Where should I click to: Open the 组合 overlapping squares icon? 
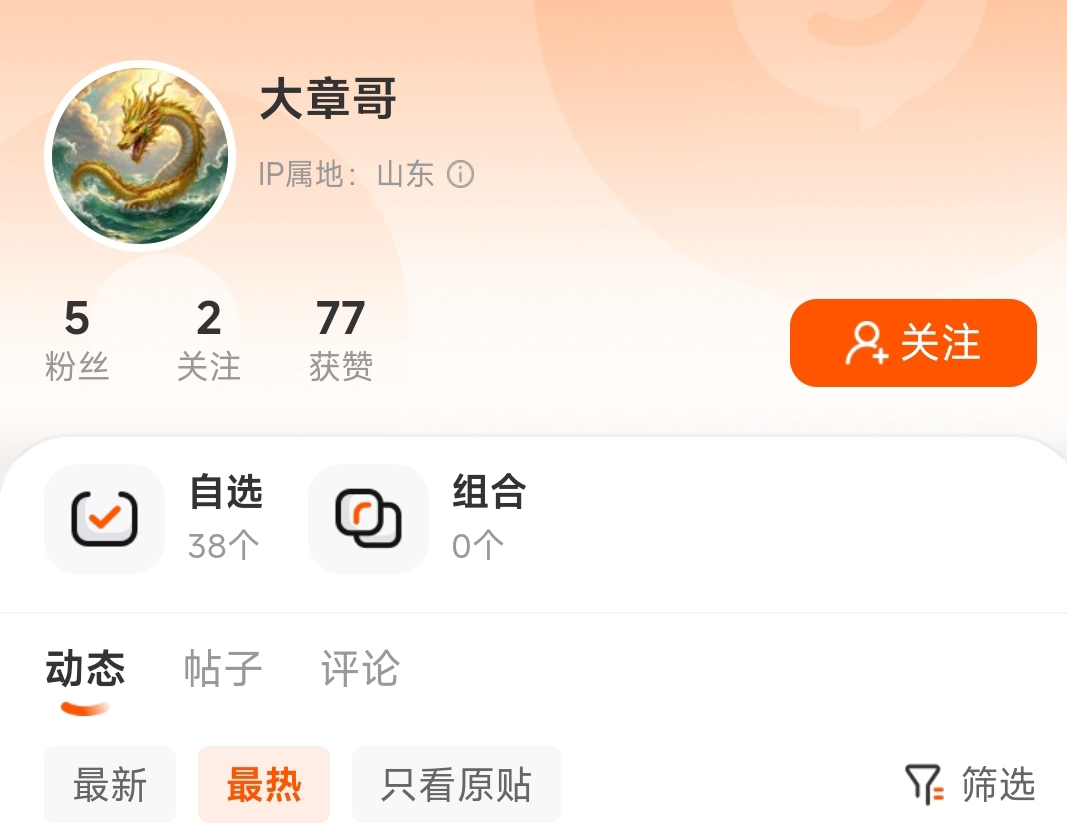pos(368,519)
